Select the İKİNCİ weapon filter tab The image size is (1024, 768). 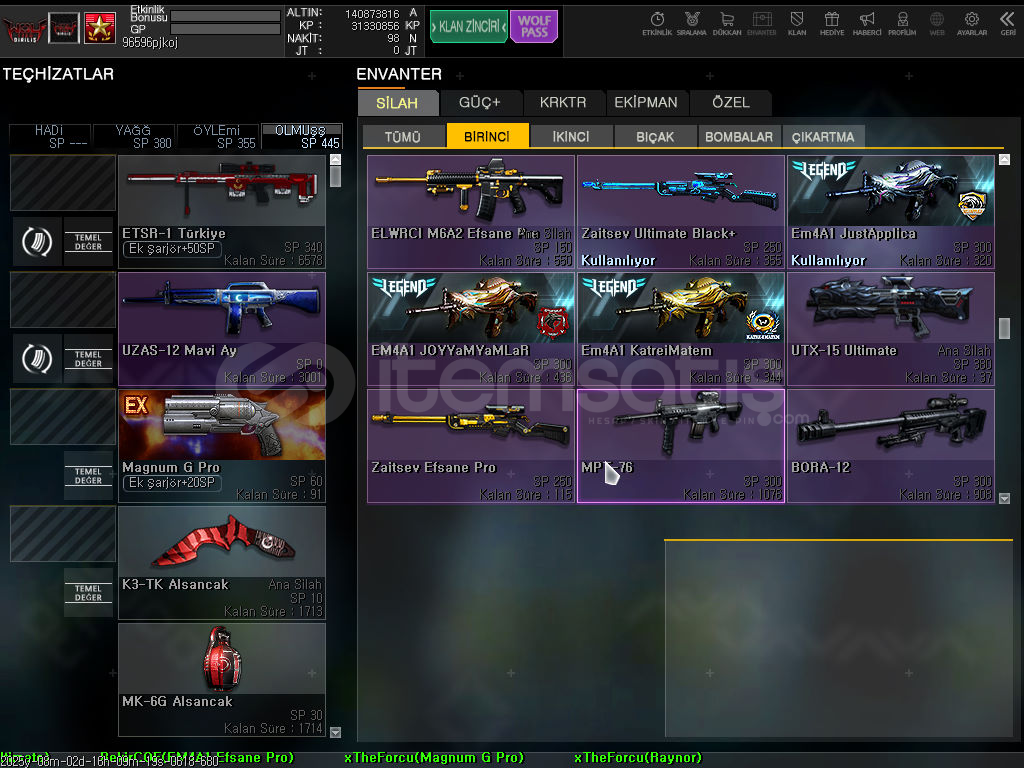click(571, 136)
